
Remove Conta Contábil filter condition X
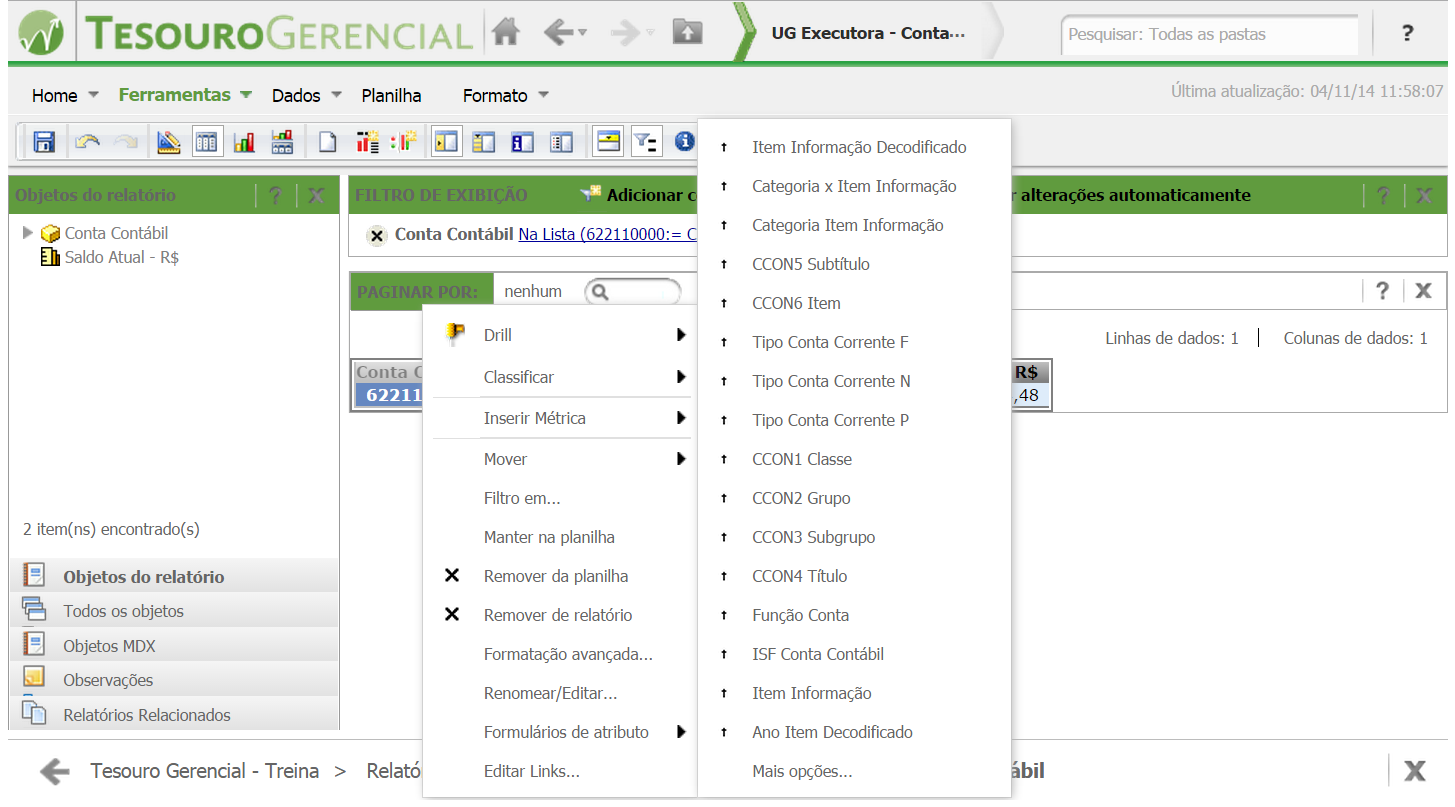(x=377, y=236)
